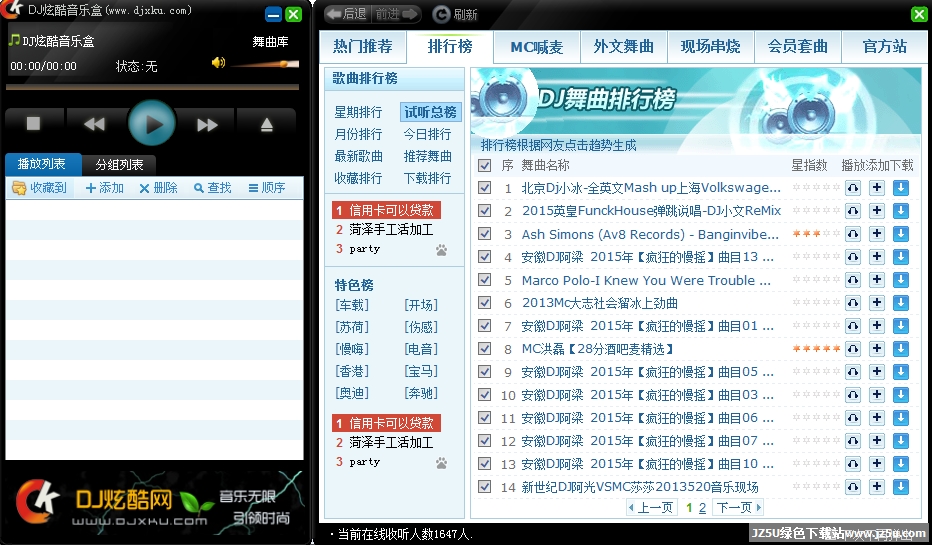The image size is (932, 545).
Task: Open the 现场串烧 tab
Action: click(710, 46)
